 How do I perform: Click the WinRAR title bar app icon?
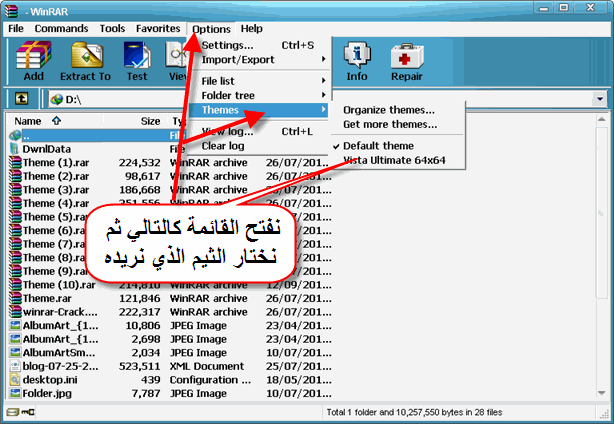pos(12,11)
